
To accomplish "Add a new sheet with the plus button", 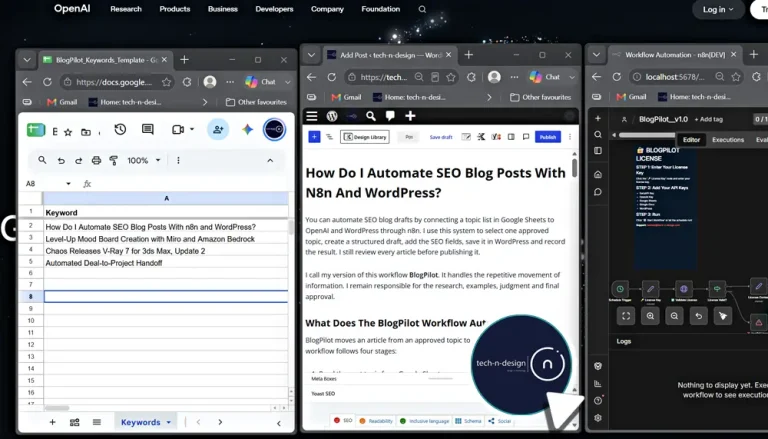I will (52, 422).
